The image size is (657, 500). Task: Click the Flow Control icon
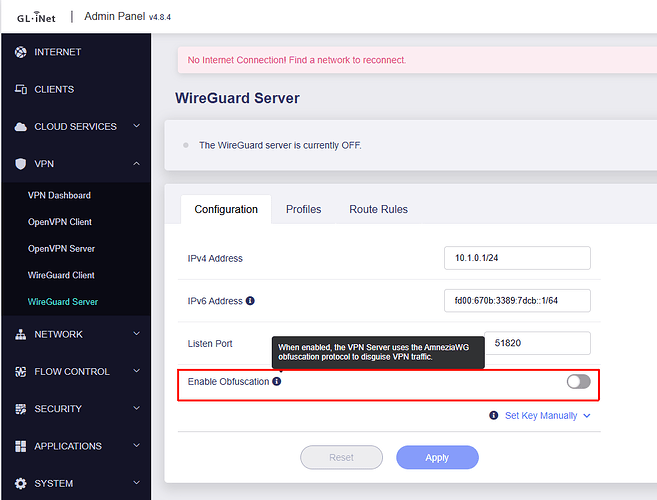tap(21, 372)
